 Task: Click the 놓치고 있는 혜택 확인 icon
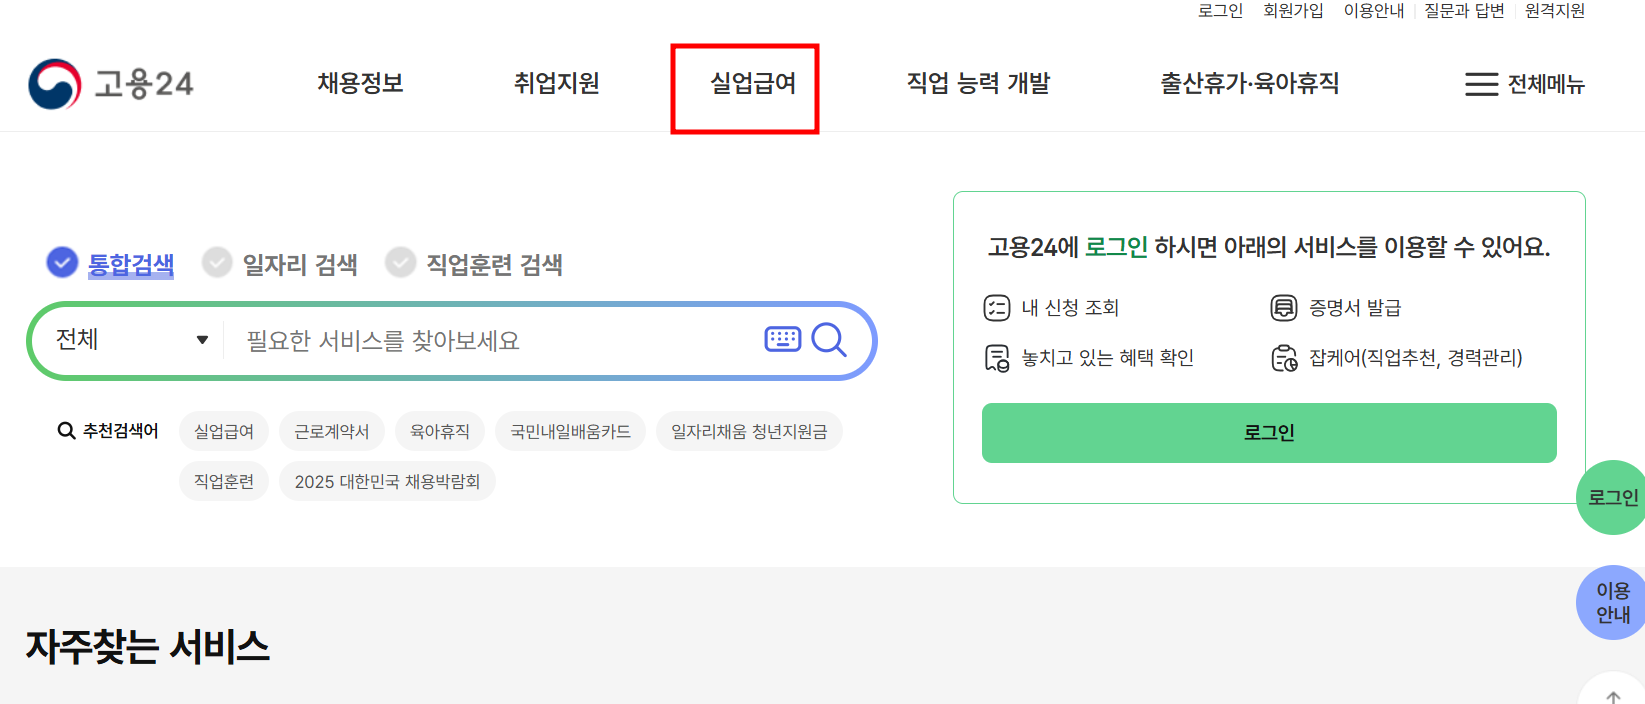click(996, 357)
